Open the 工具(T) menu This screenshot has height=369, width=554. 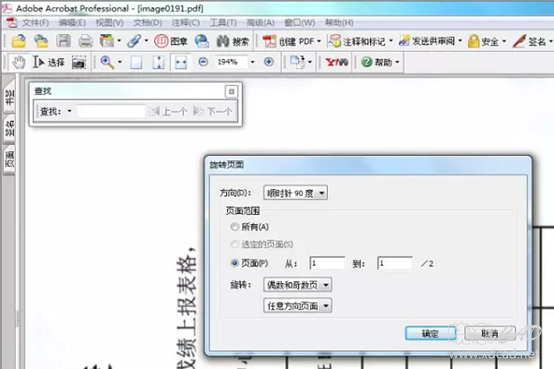[223, 23]
